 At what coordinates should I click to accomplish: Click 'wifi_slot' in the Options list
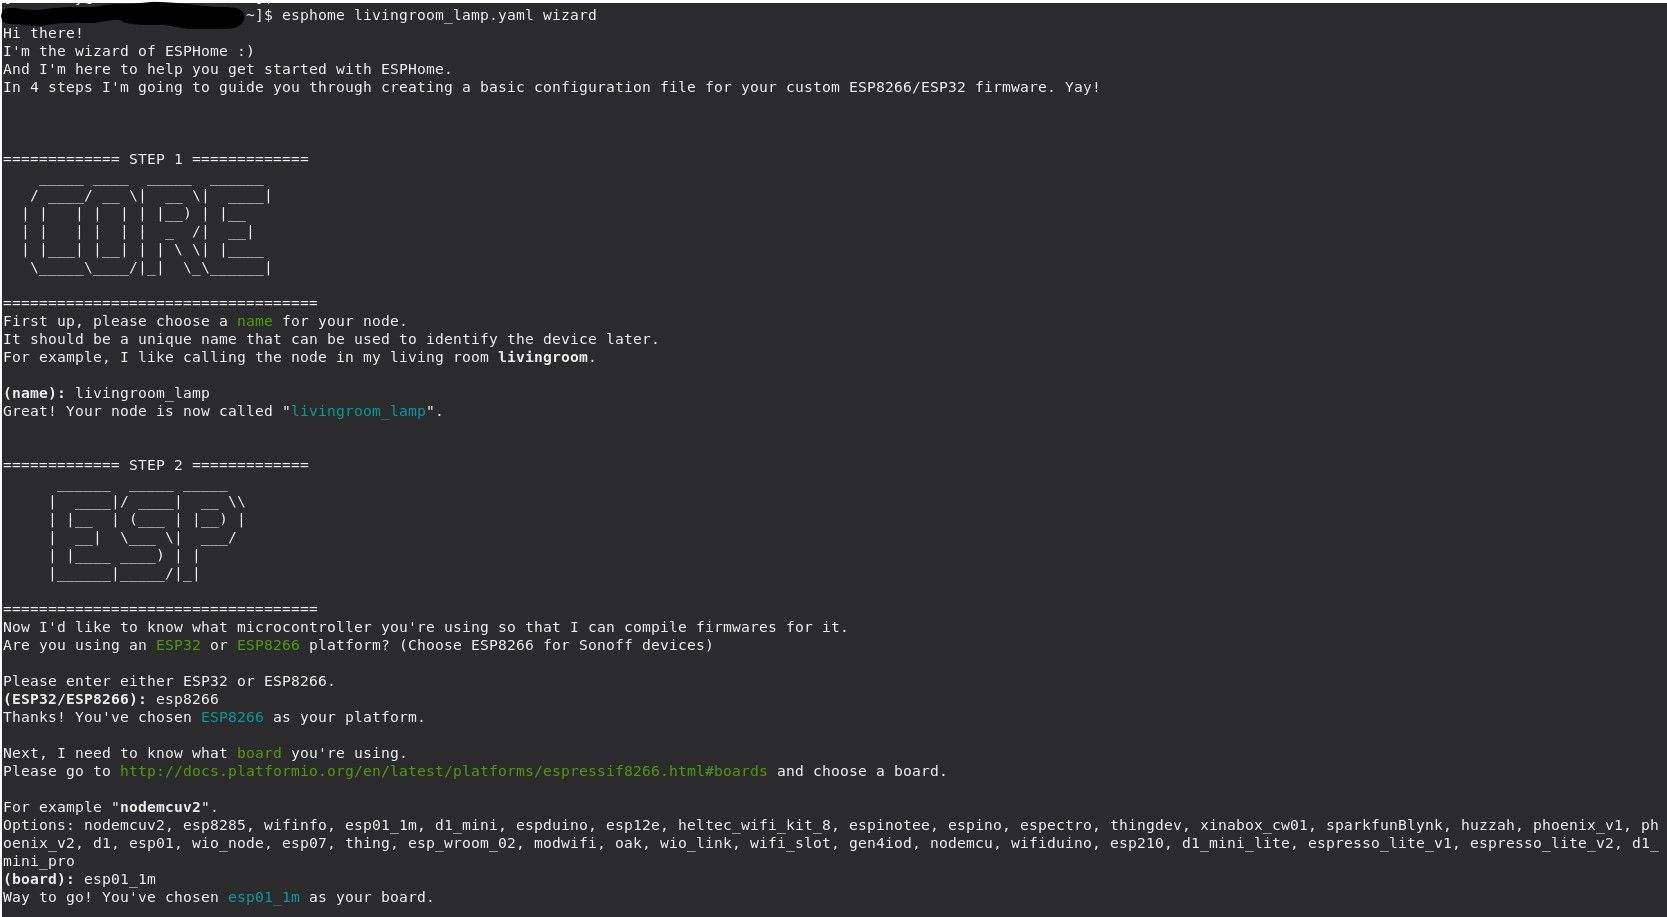[790, 843]
